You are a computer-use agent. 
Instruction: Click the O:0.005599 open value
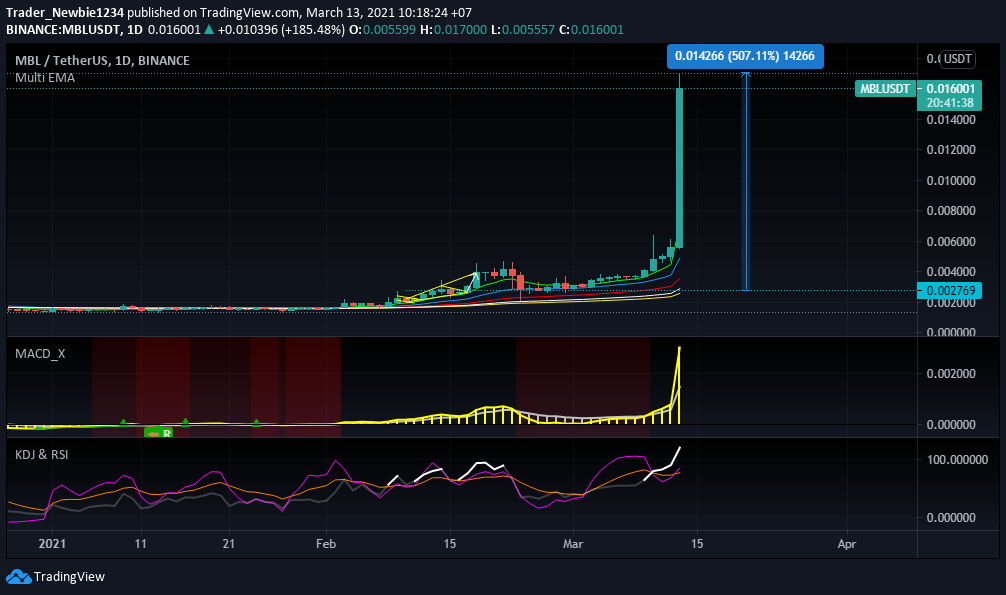(382, 30)
